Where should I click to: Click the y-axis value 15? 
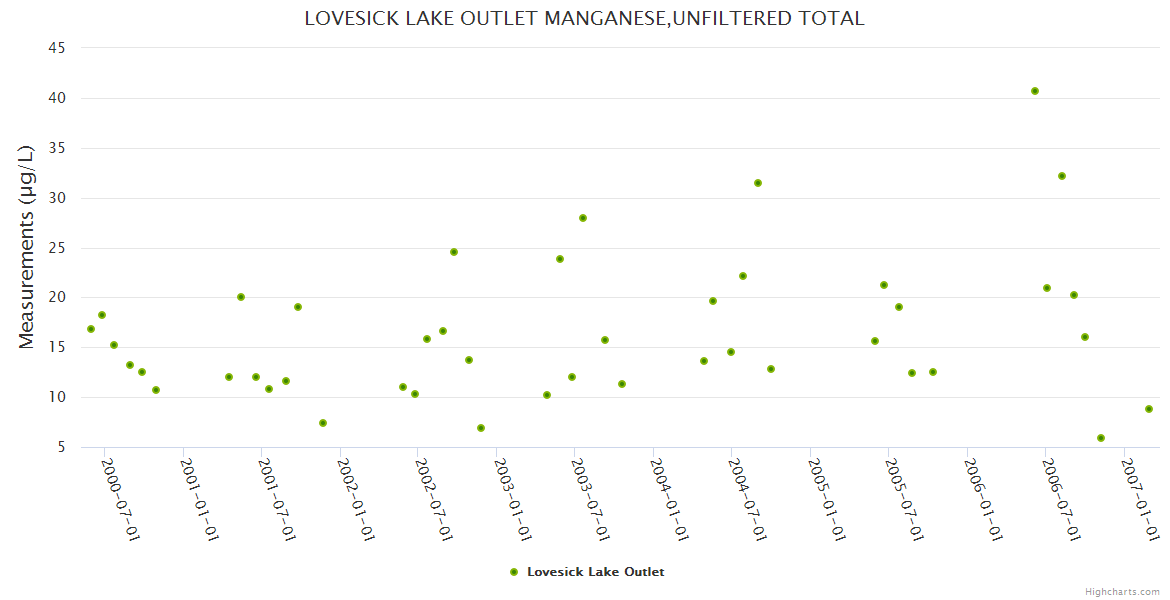tap(57, 348)
